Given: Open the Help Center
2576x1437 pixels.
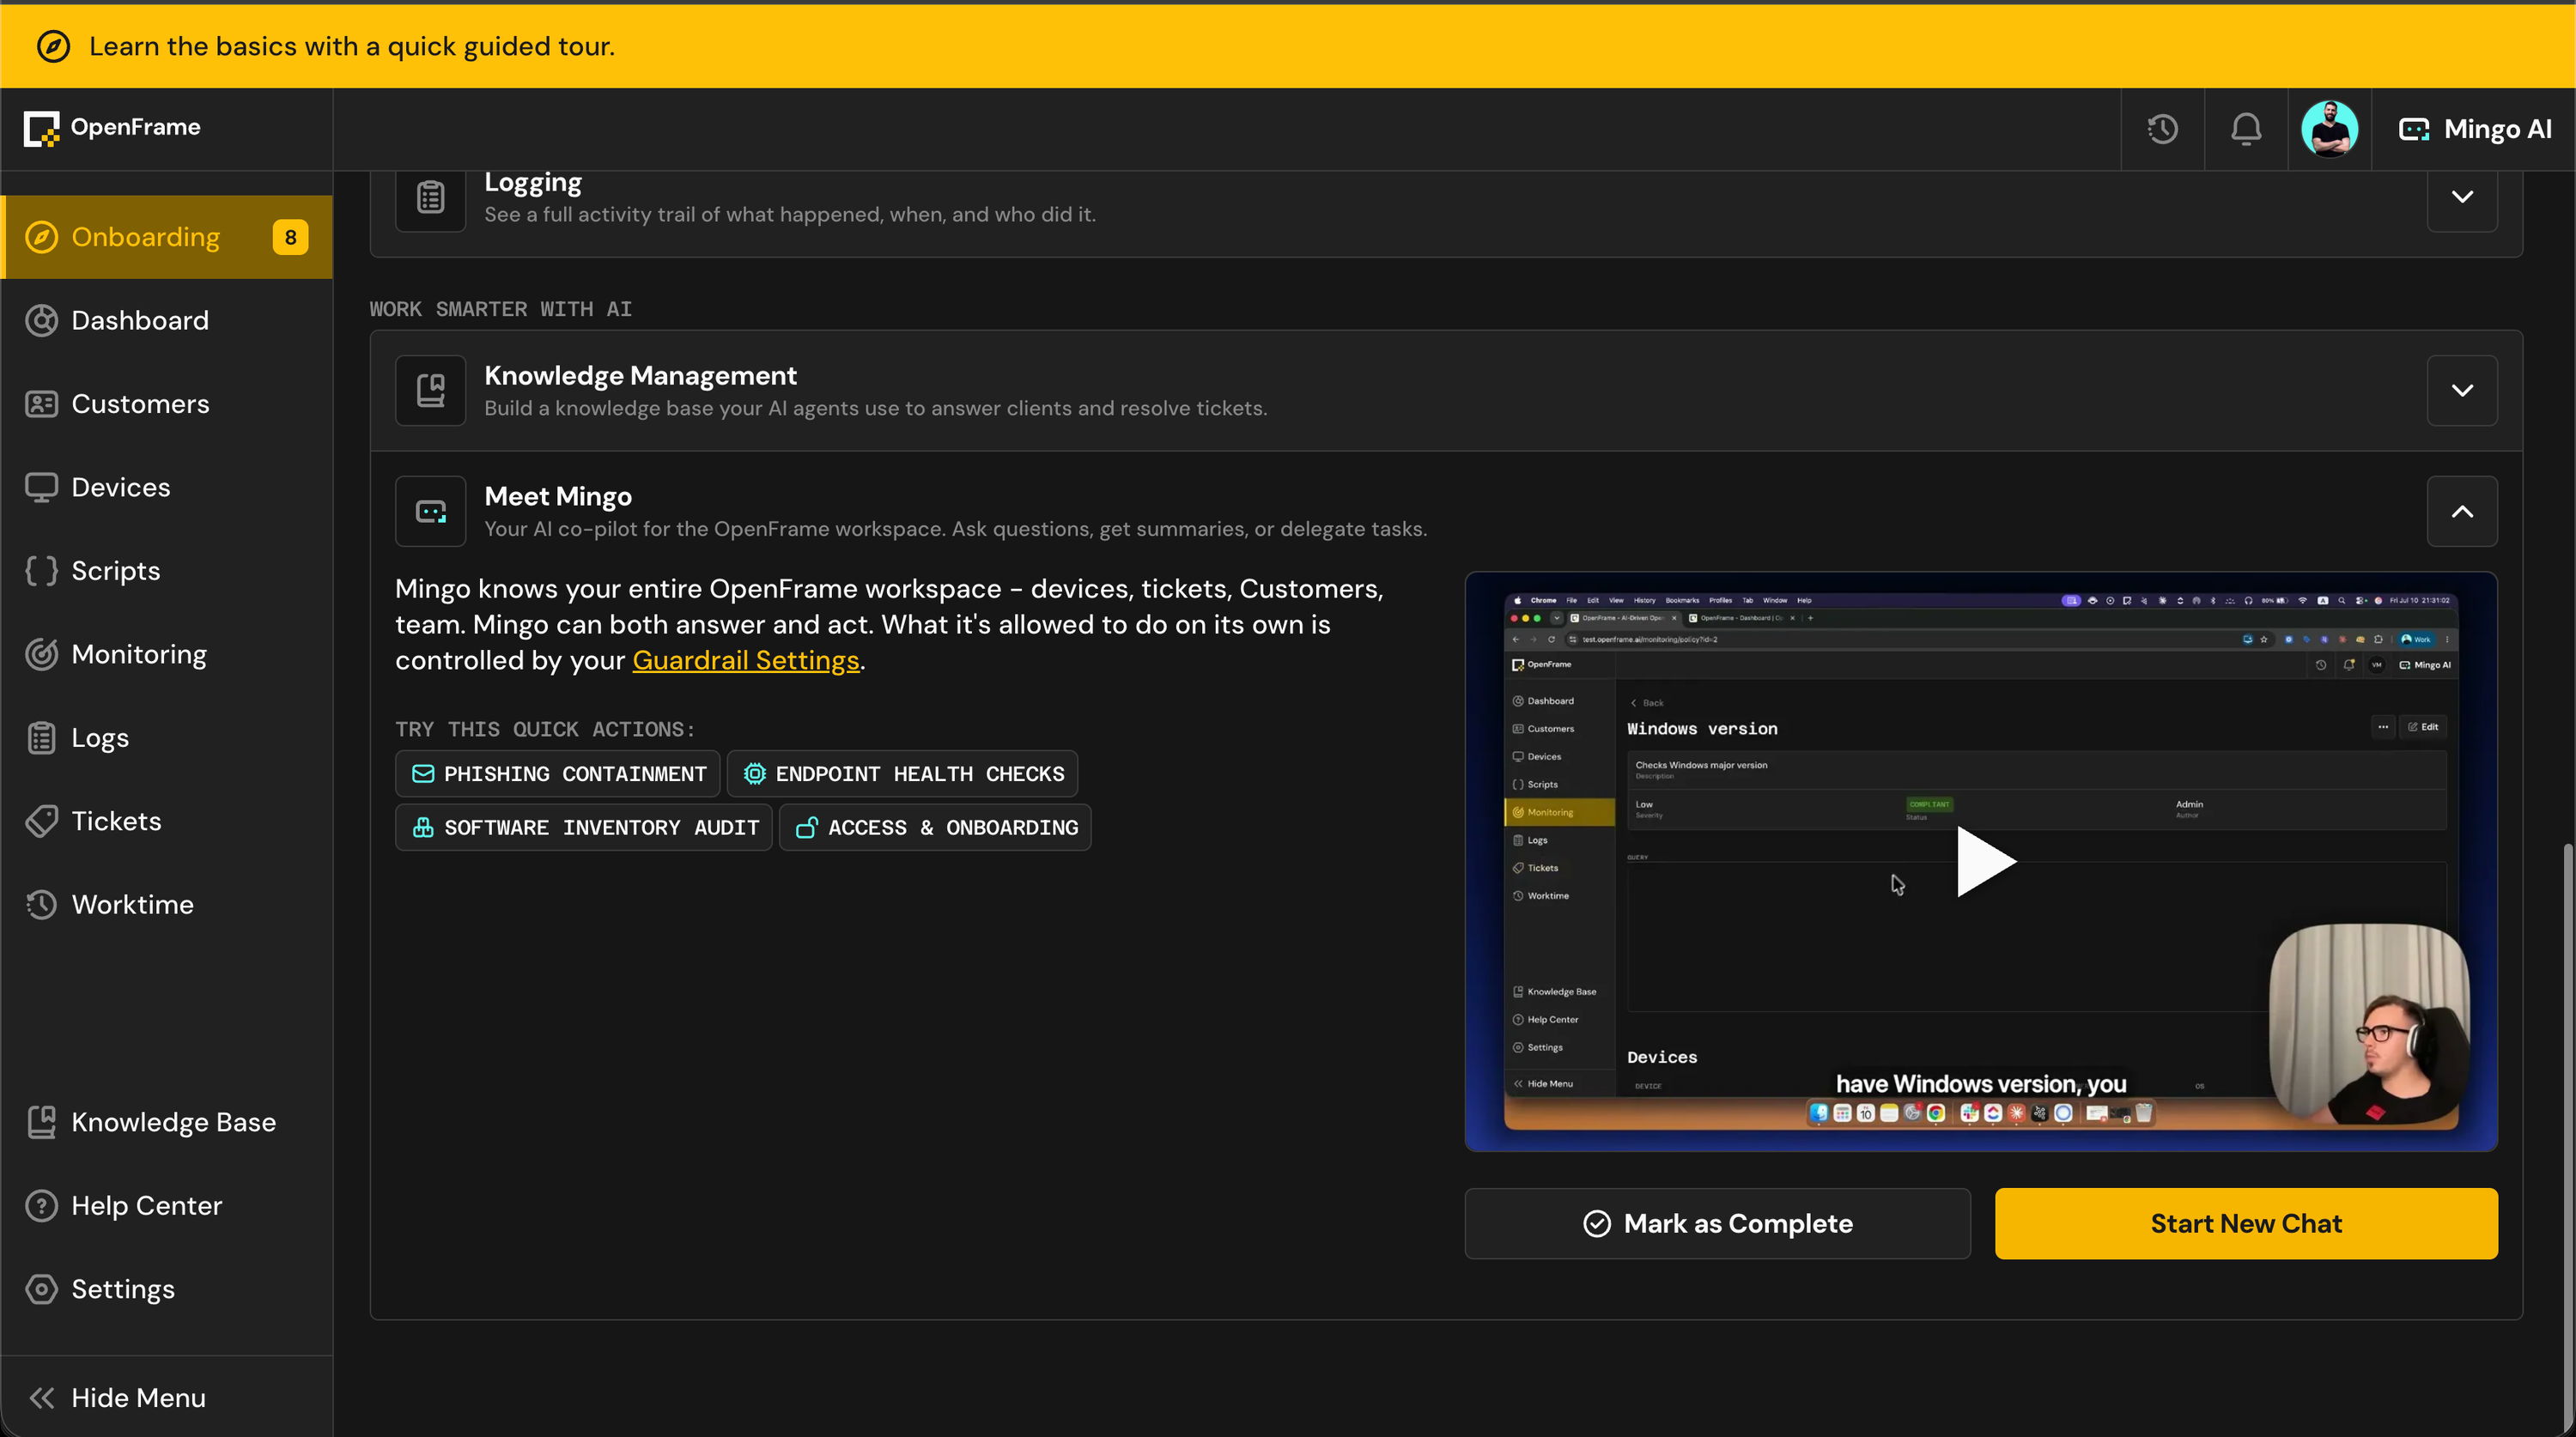Looking at the screenshot, I should [x=167, y=1206].
